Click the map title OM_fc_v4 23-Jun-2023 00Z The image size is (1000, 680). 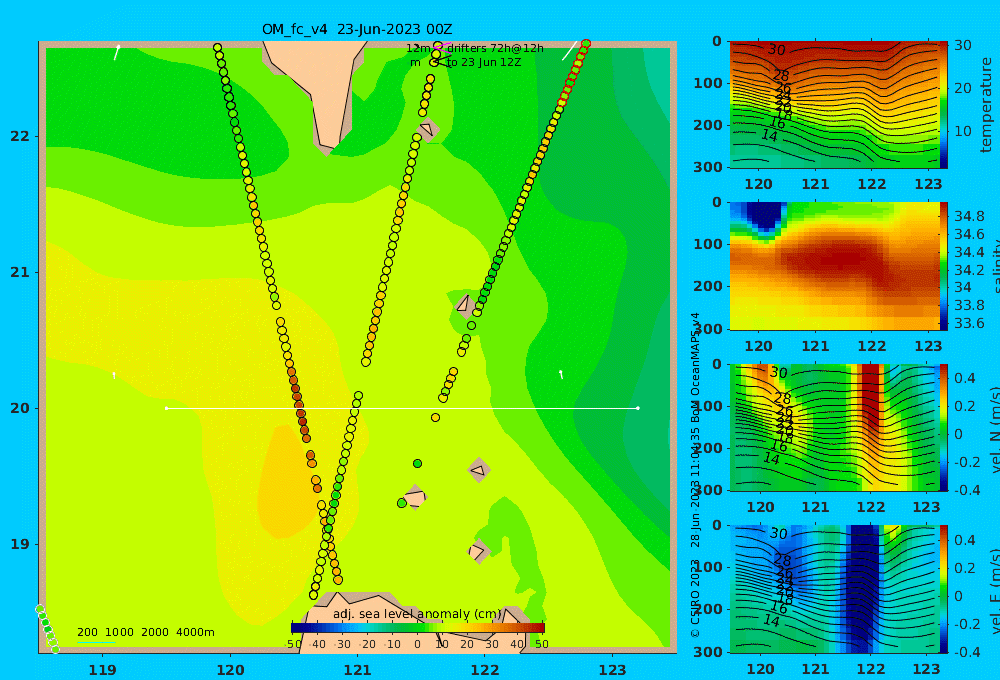pos(357,29)
